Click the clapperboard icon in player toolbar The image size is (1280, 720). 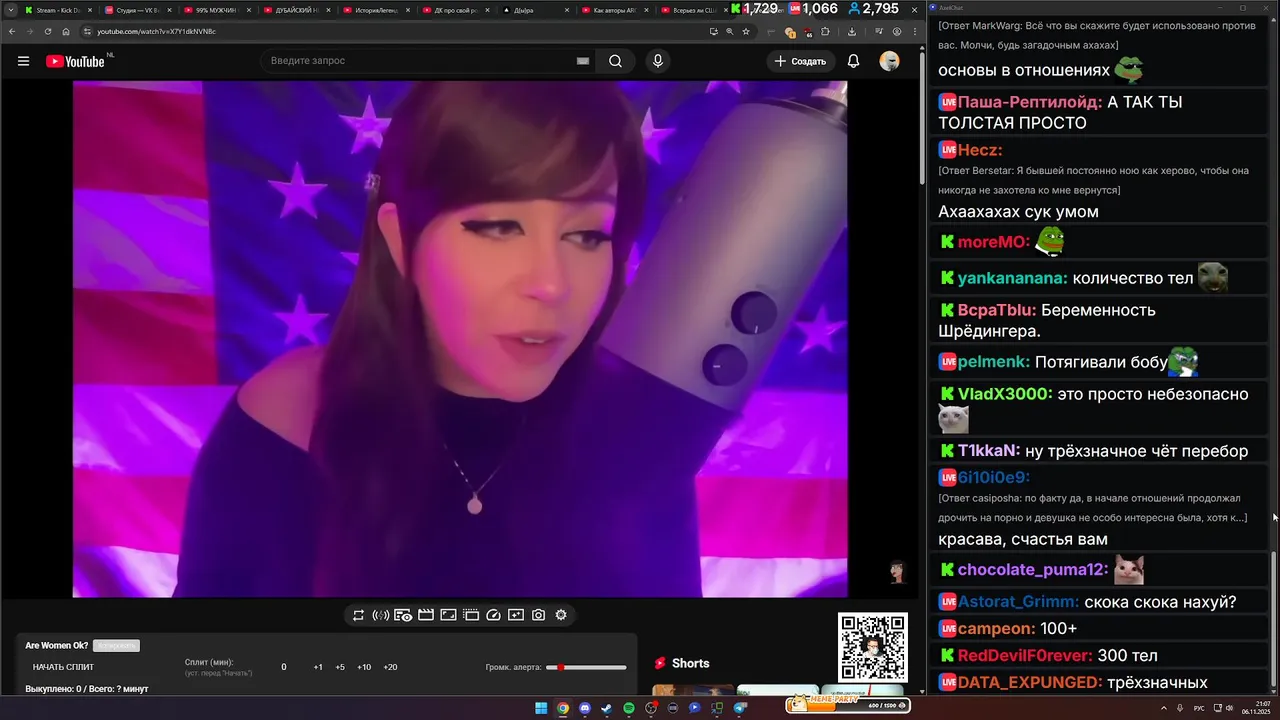tap(425, 615)
